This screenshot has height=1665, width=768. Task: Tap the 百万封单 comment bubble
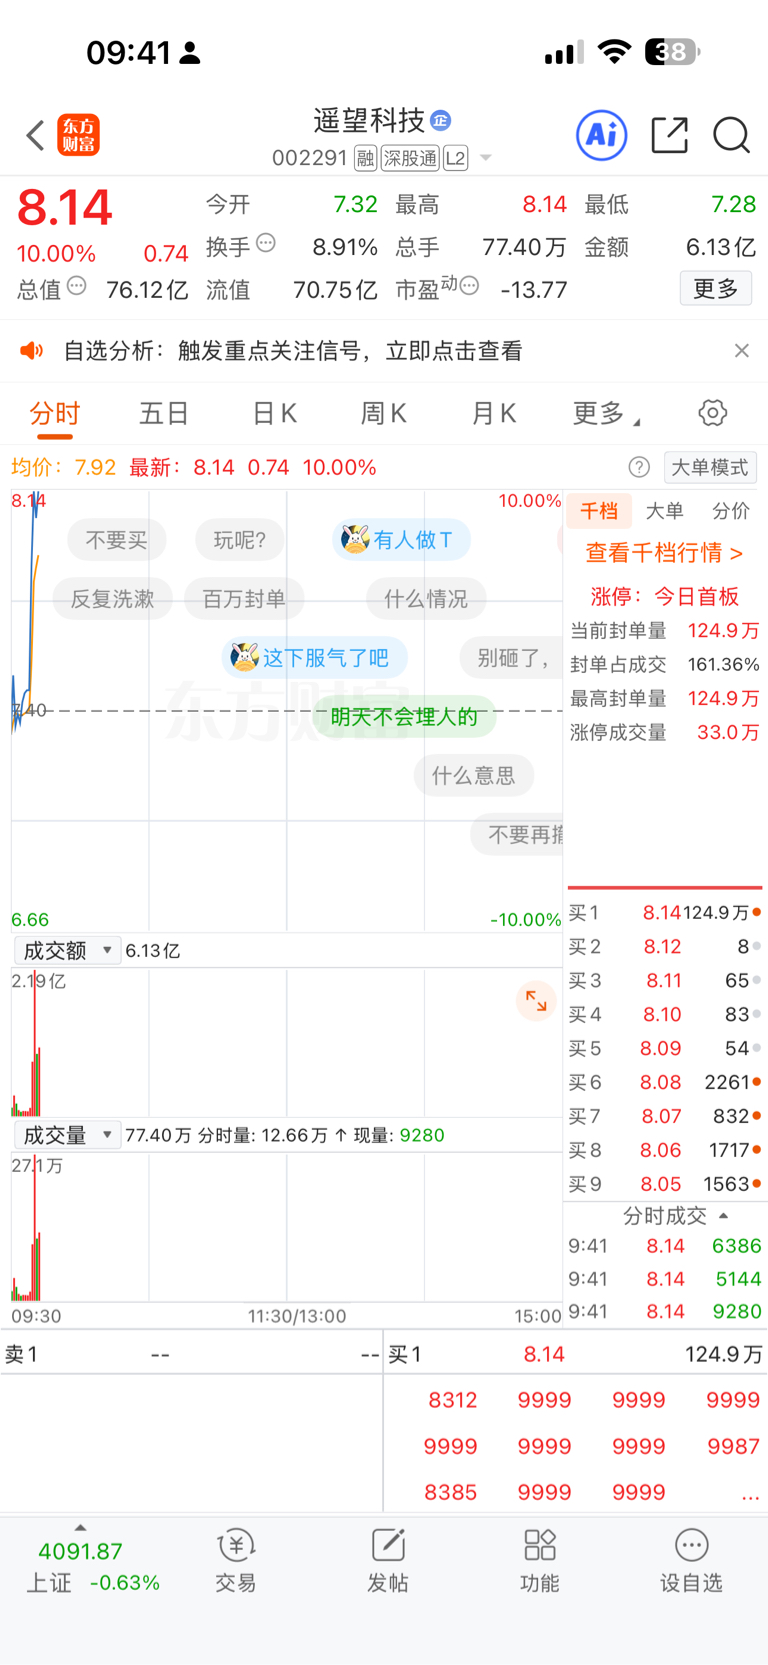(x=244, y=599)
